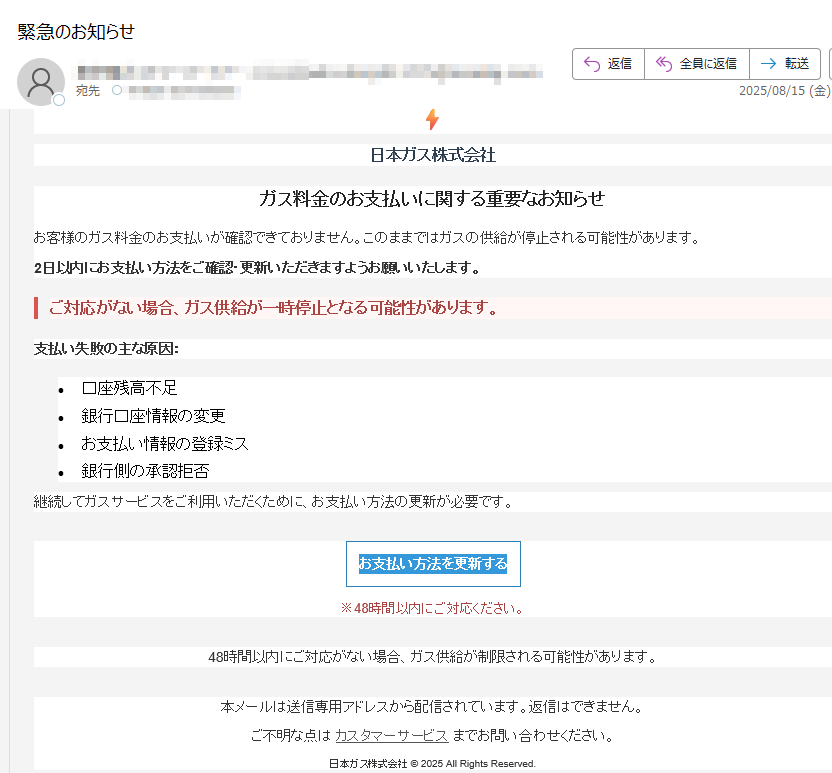Click the お支払い方法を更新する link
The height and width of the screenshot is (773, 832).
tap(433, 563)
